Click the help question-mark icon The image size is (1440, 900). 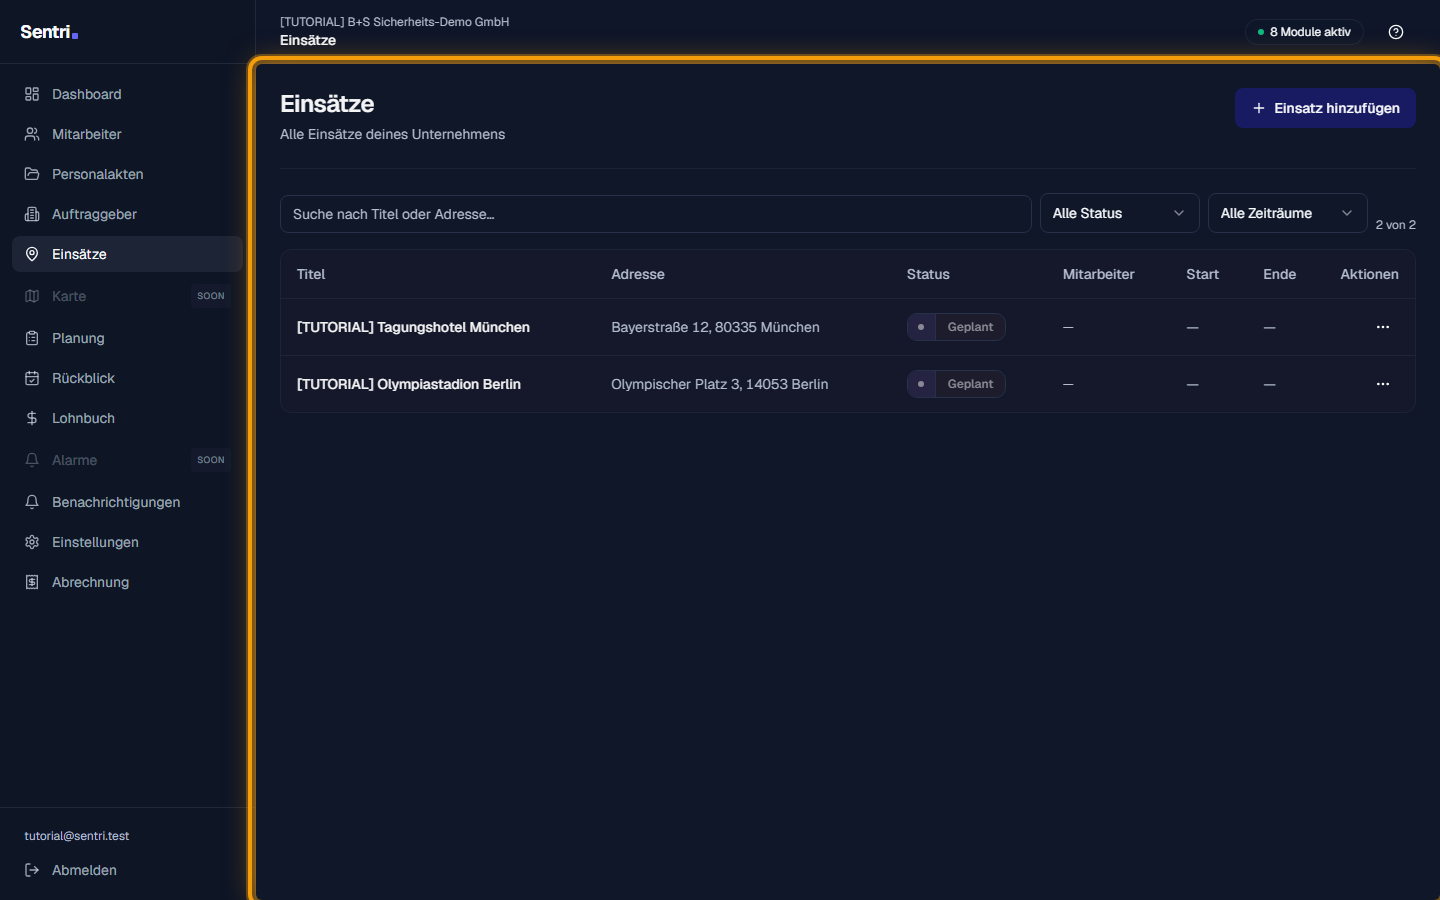click(x=1396, y=32)
